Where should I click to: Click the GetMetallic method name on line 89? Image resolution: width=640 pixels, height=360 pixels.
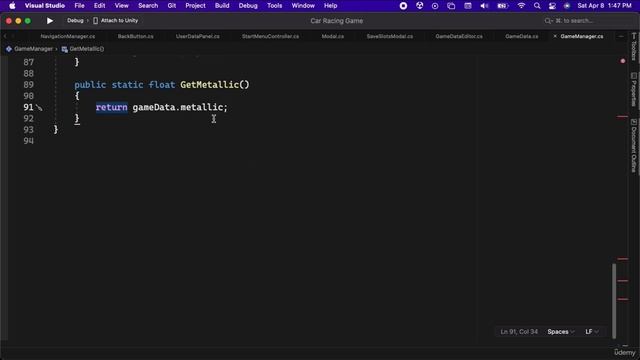pos(209,84)
